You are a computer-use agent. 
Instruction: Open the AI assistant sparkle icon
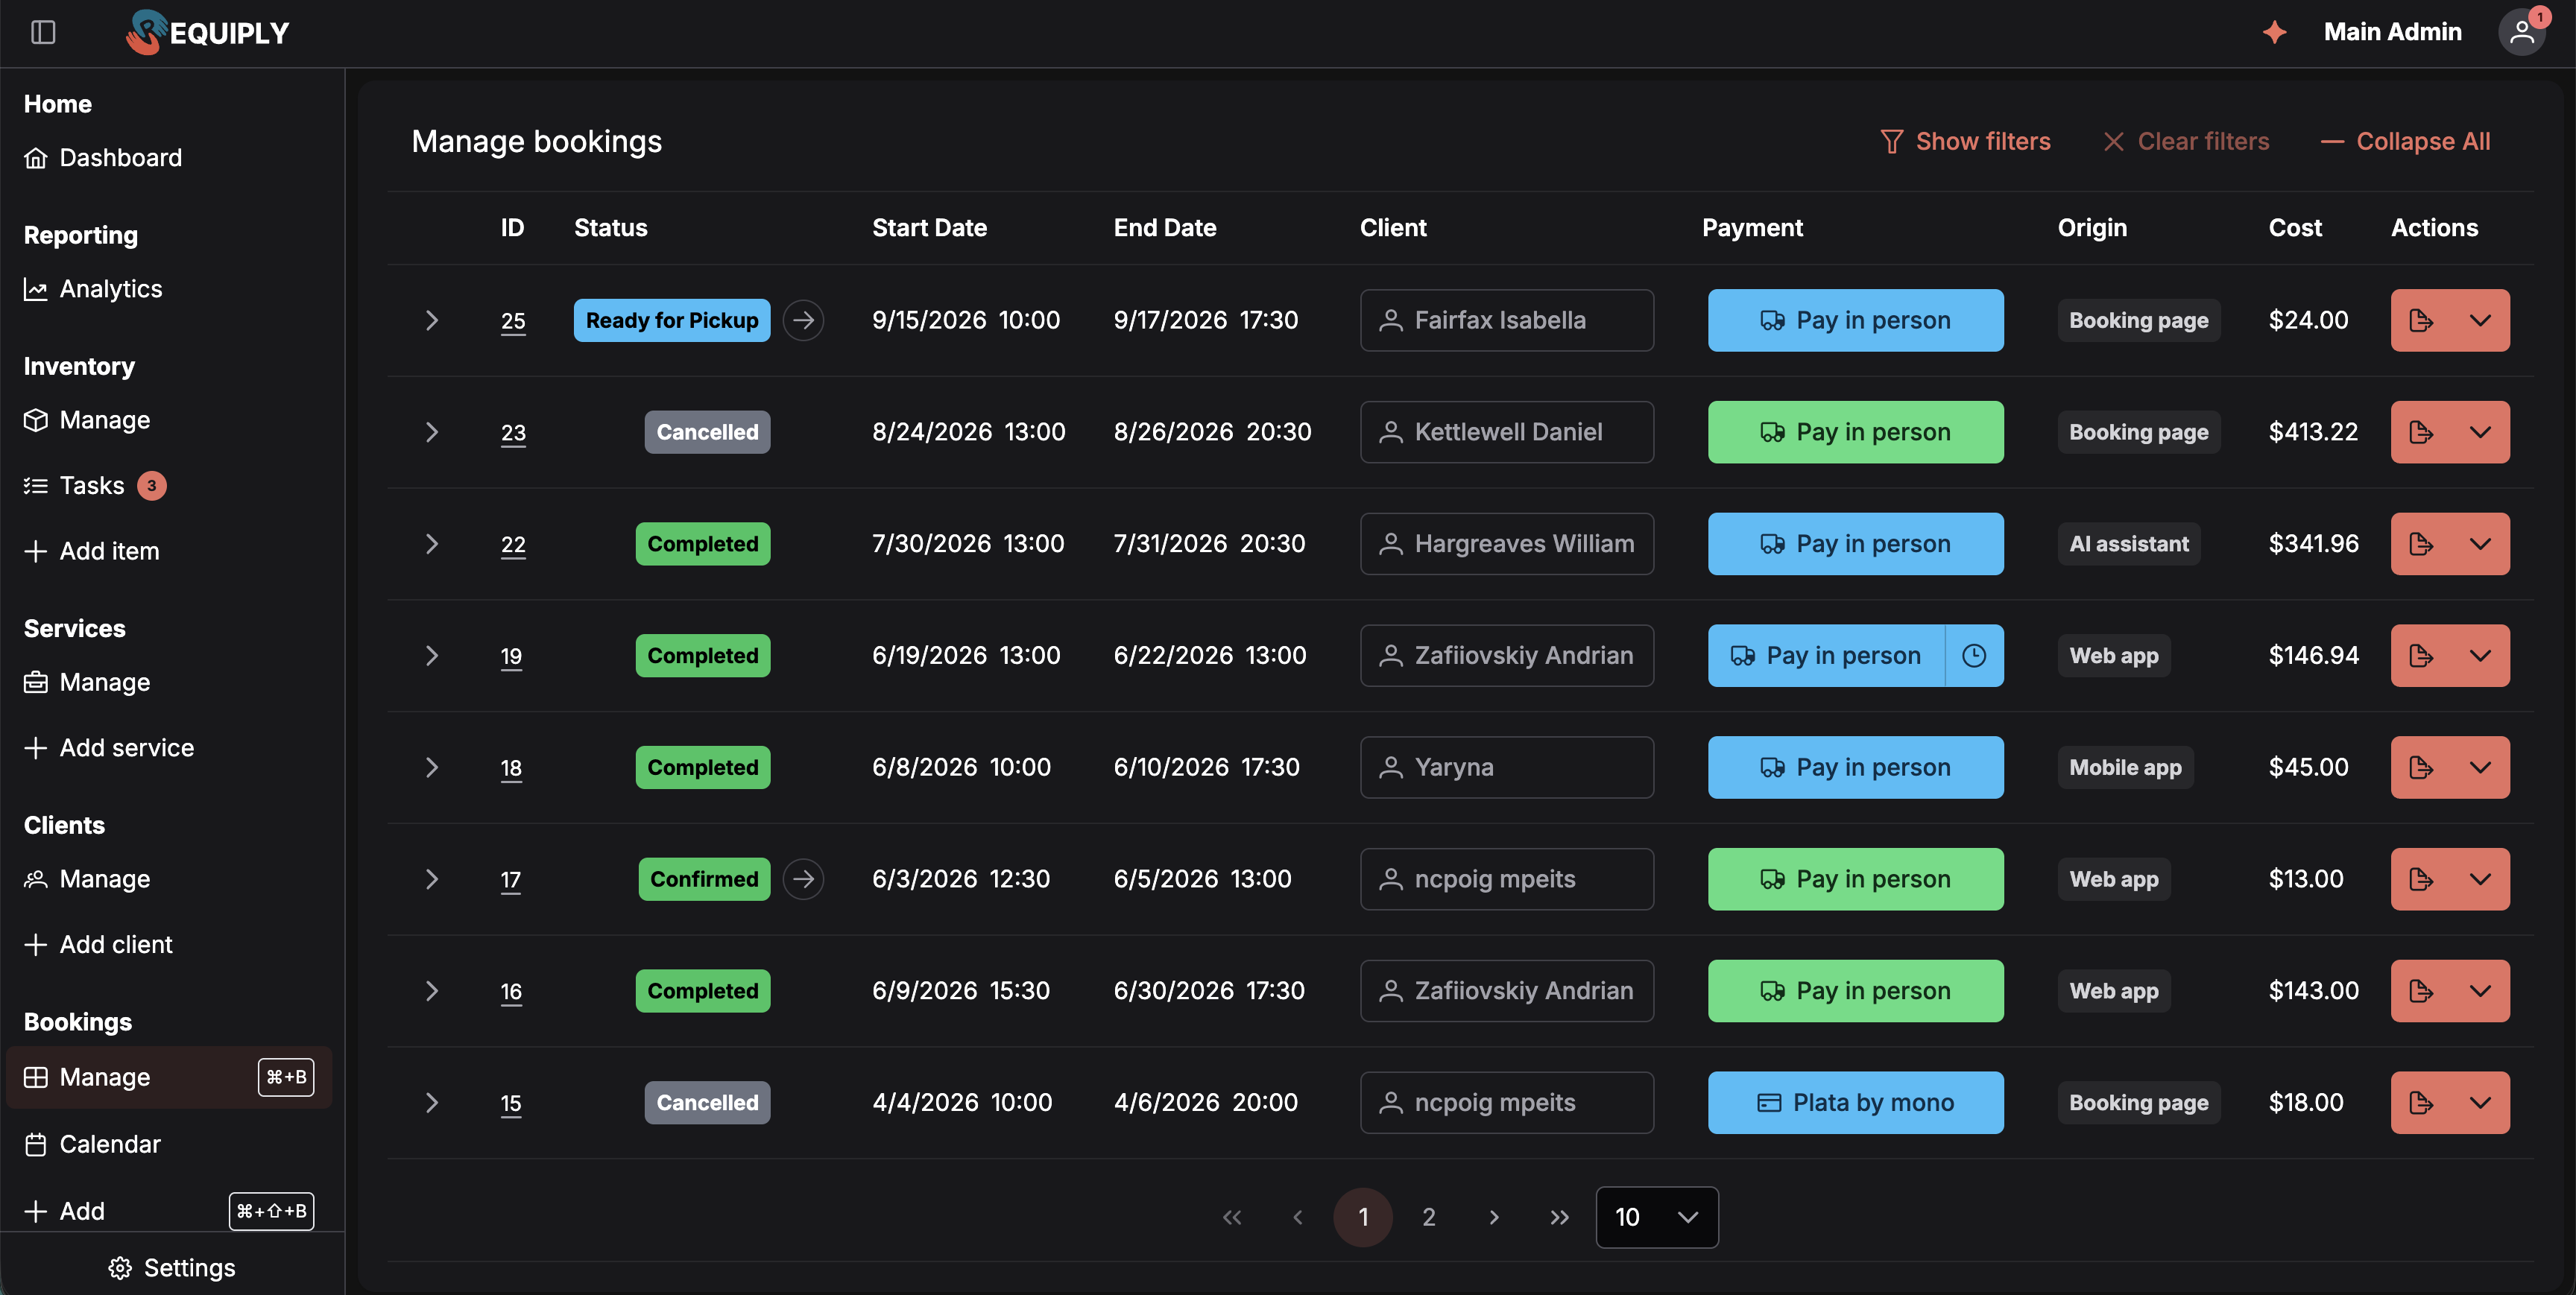2274,32
